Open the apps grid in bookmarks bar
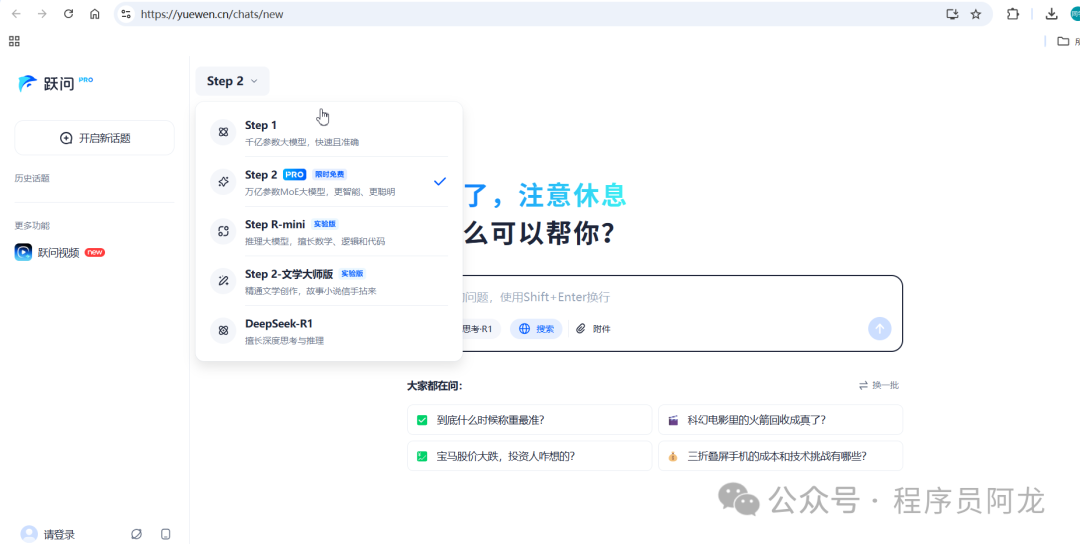The height and width of the screenshot is (544, 1080). tap(14, 41)
